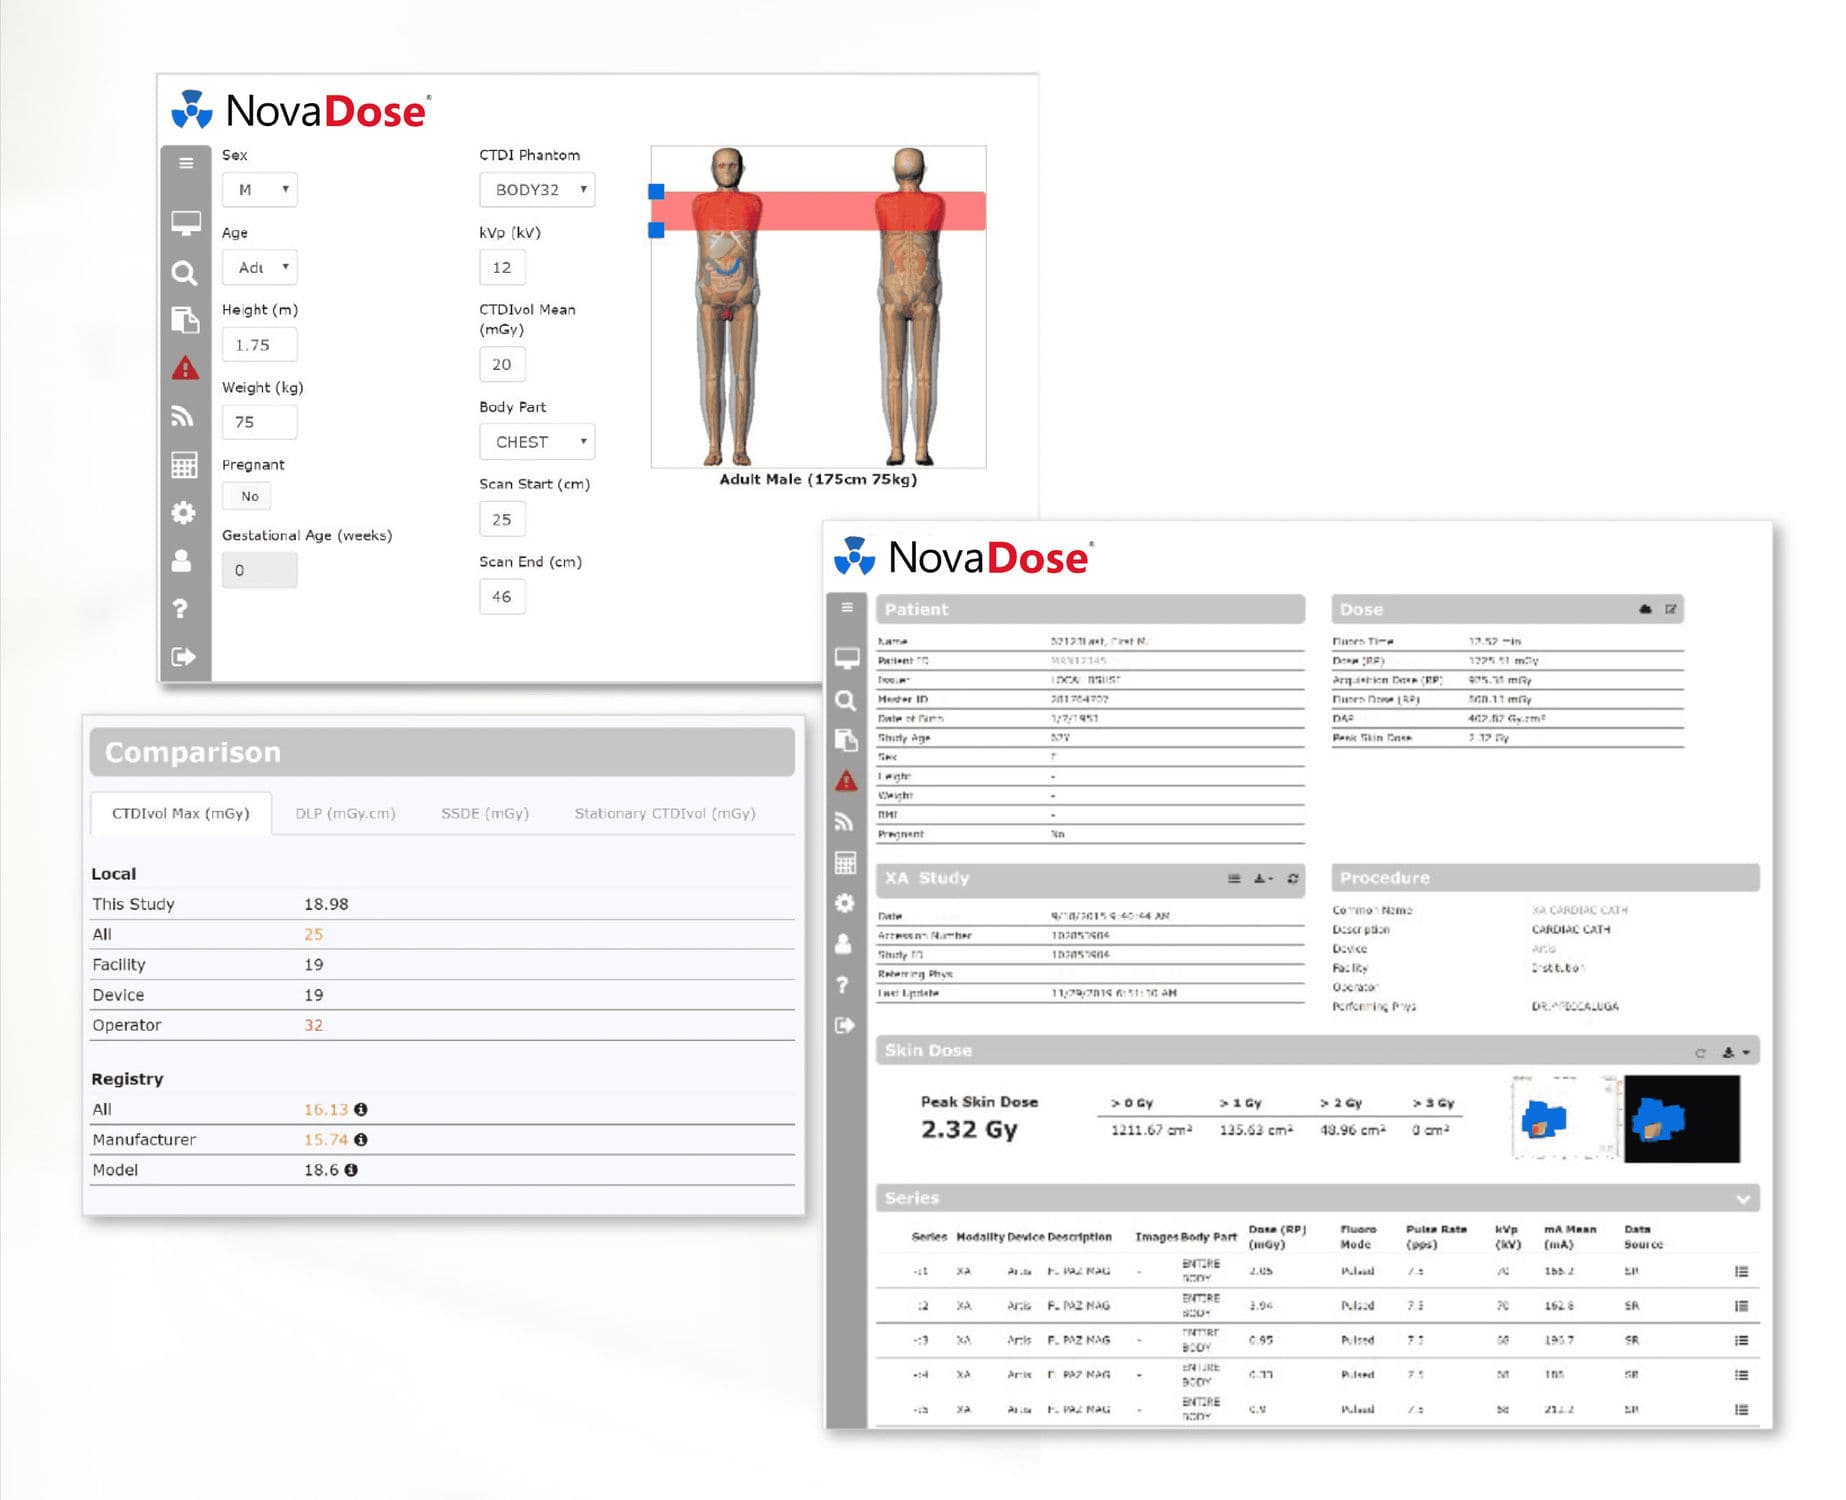Screen dimensions: 1846x1500
Task: Click the Scan End input field
Action: 502,596
